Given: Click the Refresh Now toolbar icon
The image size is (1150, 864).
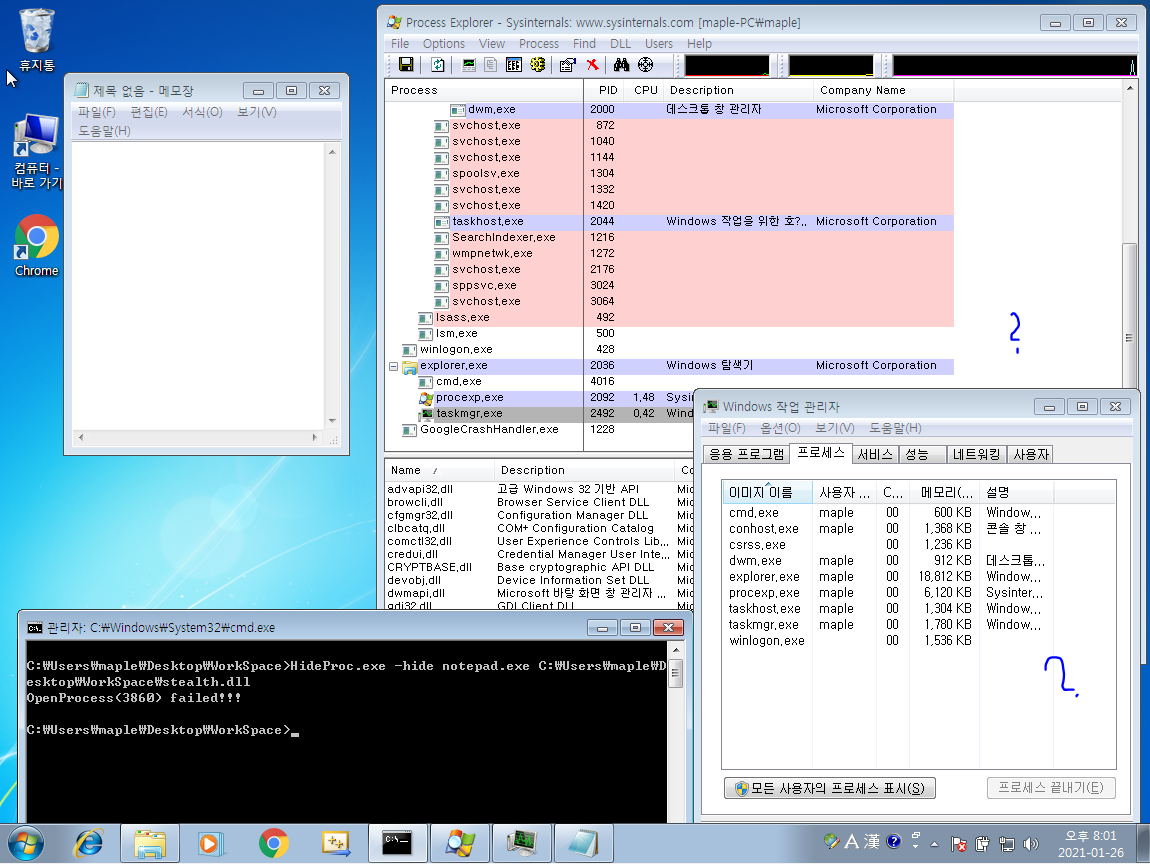Looking at the screenshot, I should click(438, 65).
